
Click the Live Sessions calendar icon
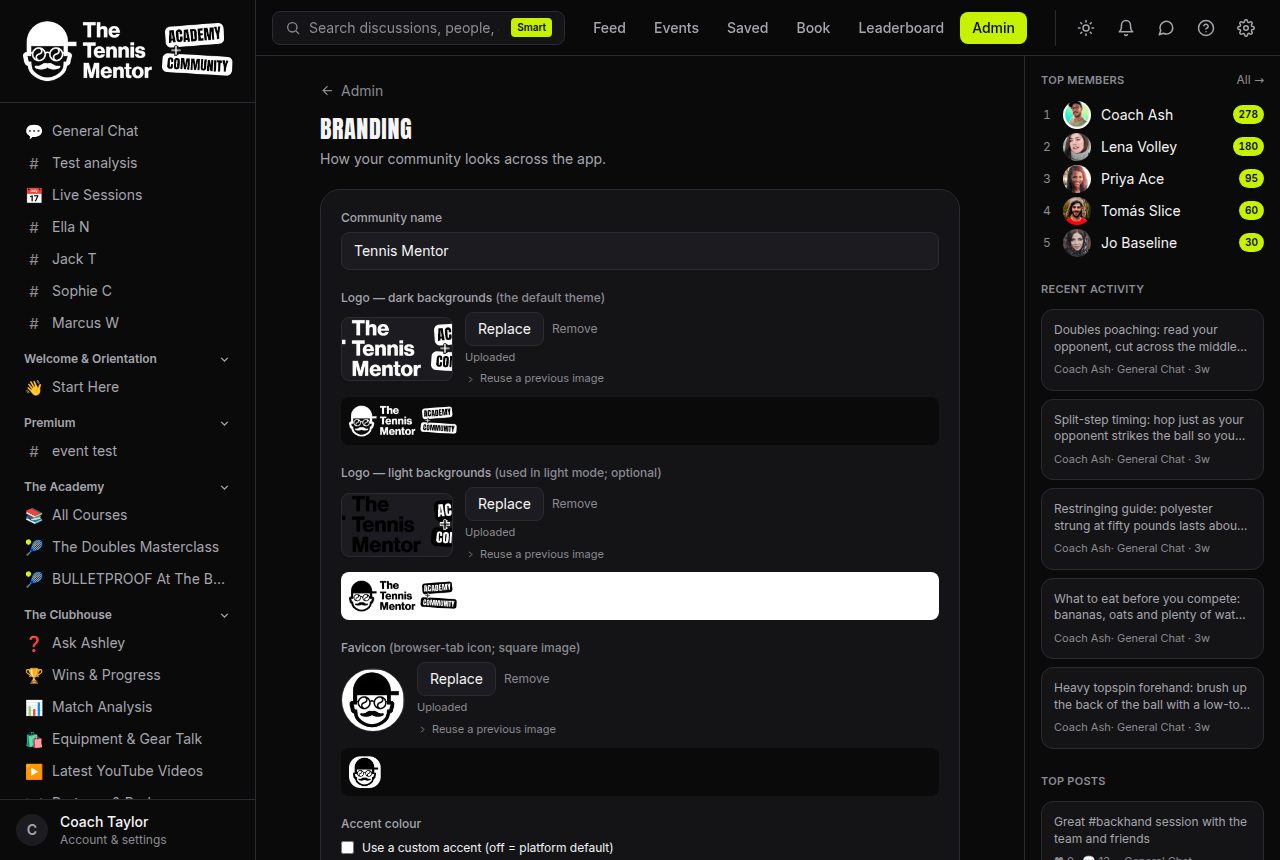[x=34, y=195]
